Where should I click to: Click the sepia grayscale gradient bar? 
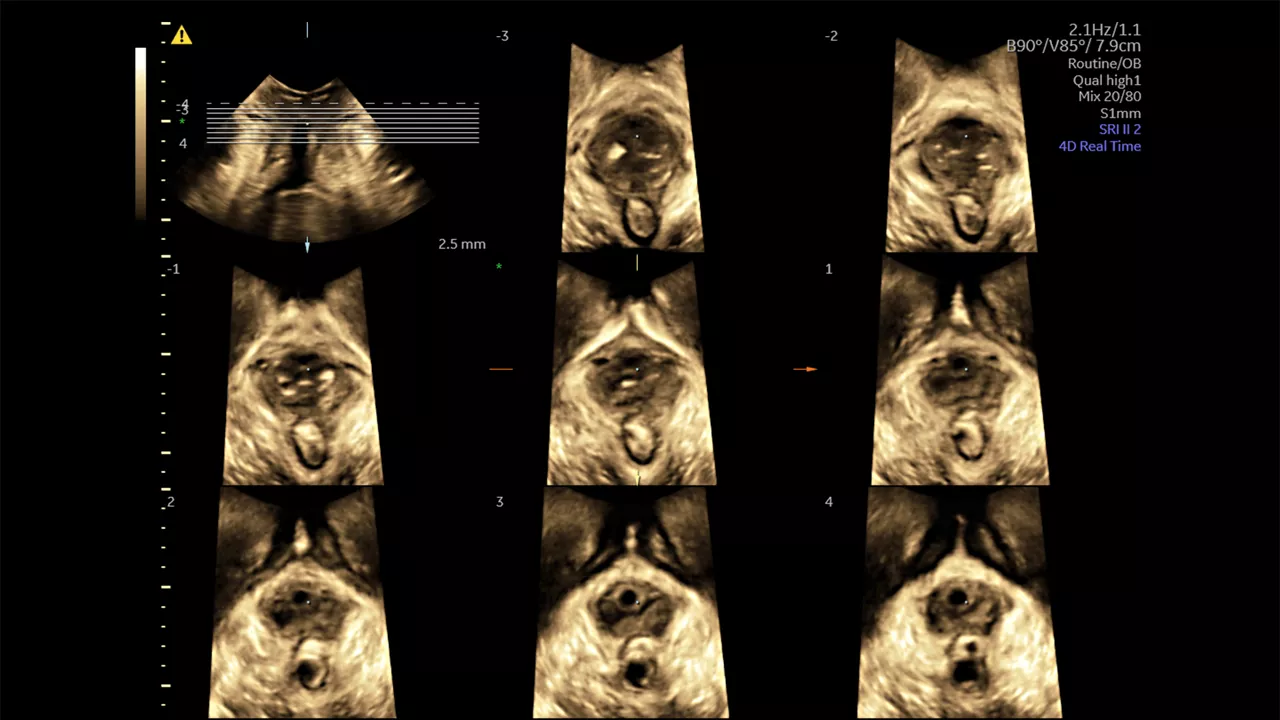[x=140, y=133]
